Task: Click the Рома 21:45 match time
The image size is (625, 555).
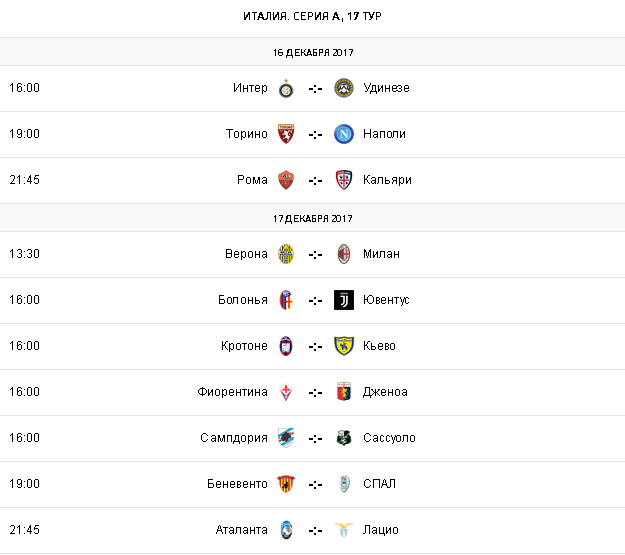Action: point(24,180)
